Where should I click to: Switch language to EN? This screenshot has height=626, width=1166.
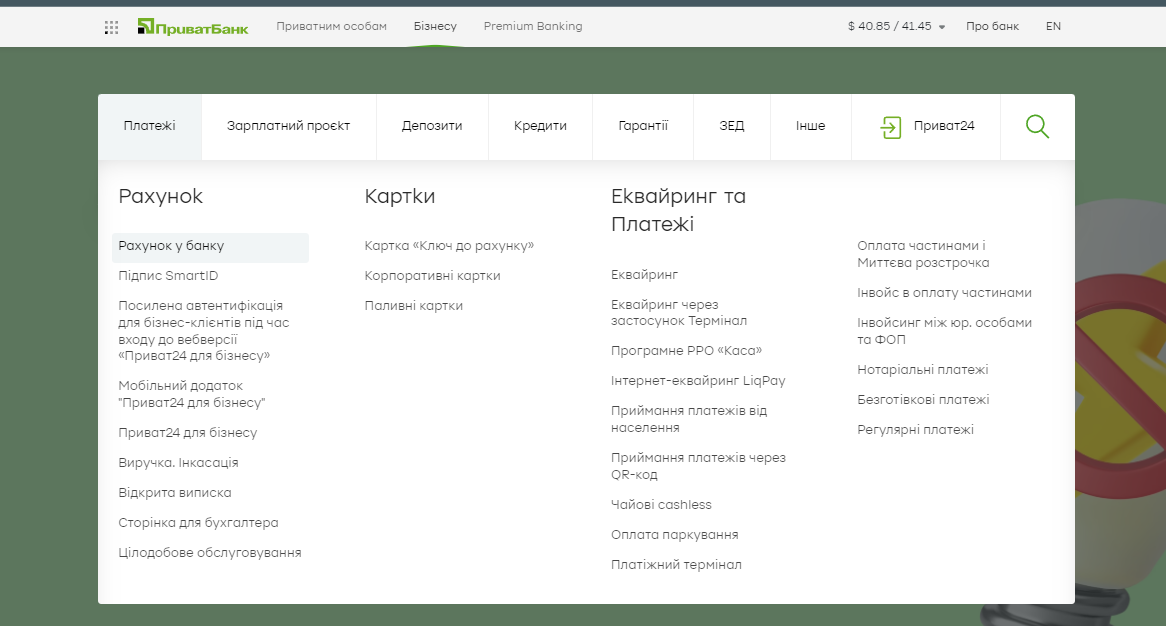tap(1053, 26)
